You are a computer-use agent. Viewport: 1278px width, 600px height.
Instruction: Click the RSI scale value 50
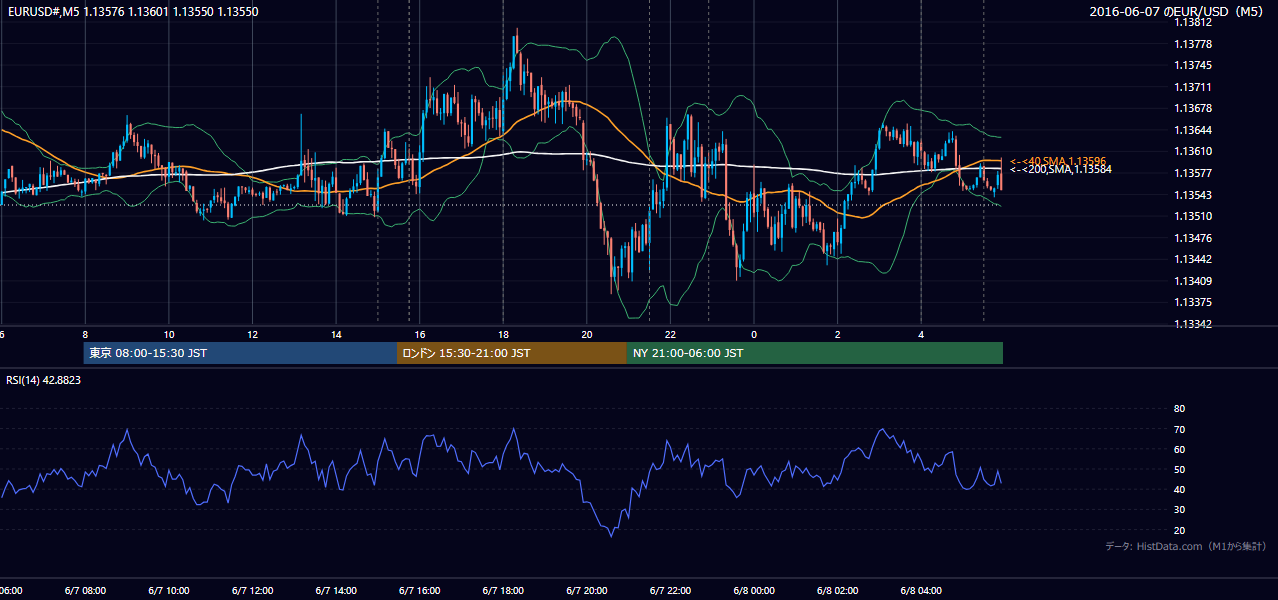[x=1179, y=470]
